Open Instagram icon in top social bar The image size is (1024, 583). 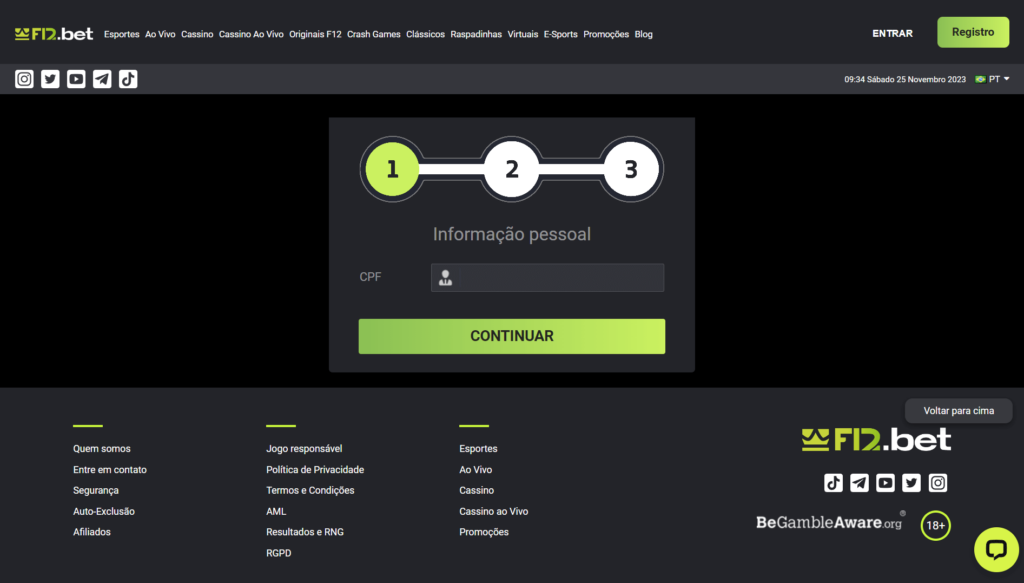click(x=24, y=79)
